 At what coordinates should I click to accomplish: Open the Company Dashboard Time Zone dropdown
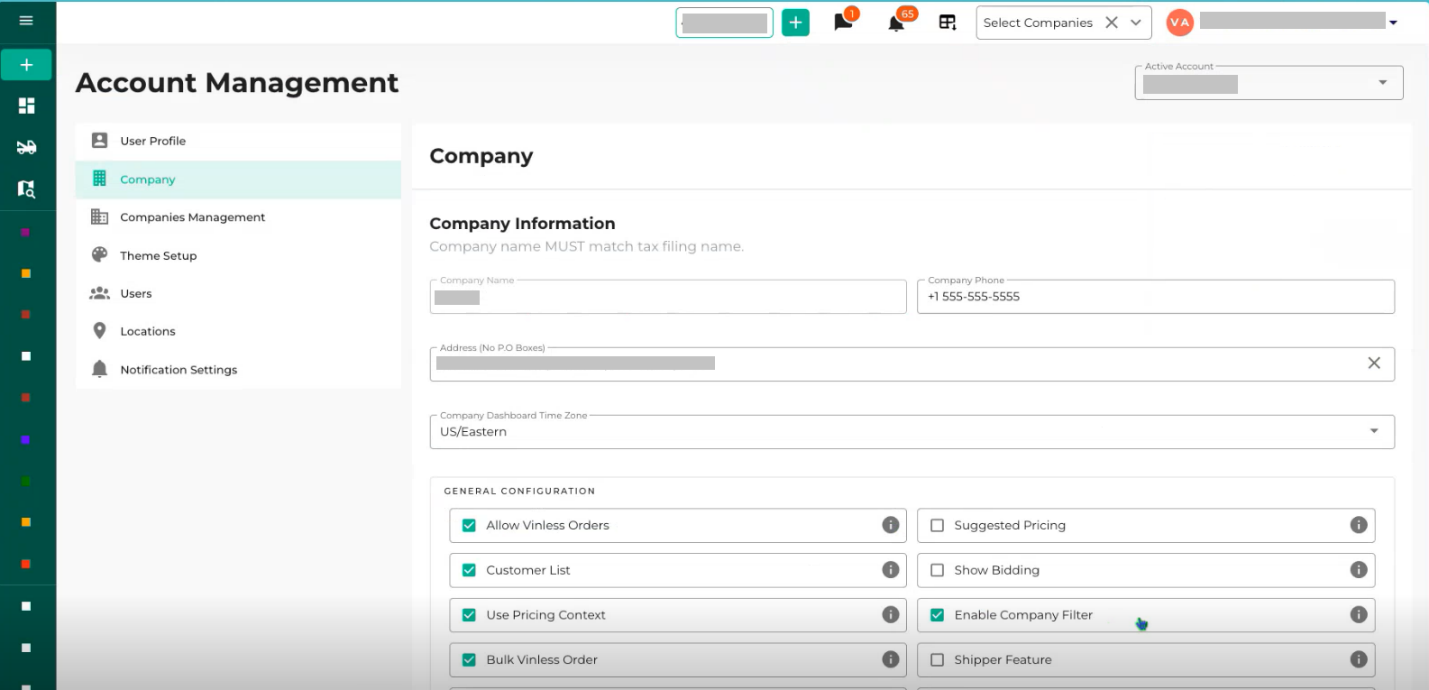pos(912,432)
